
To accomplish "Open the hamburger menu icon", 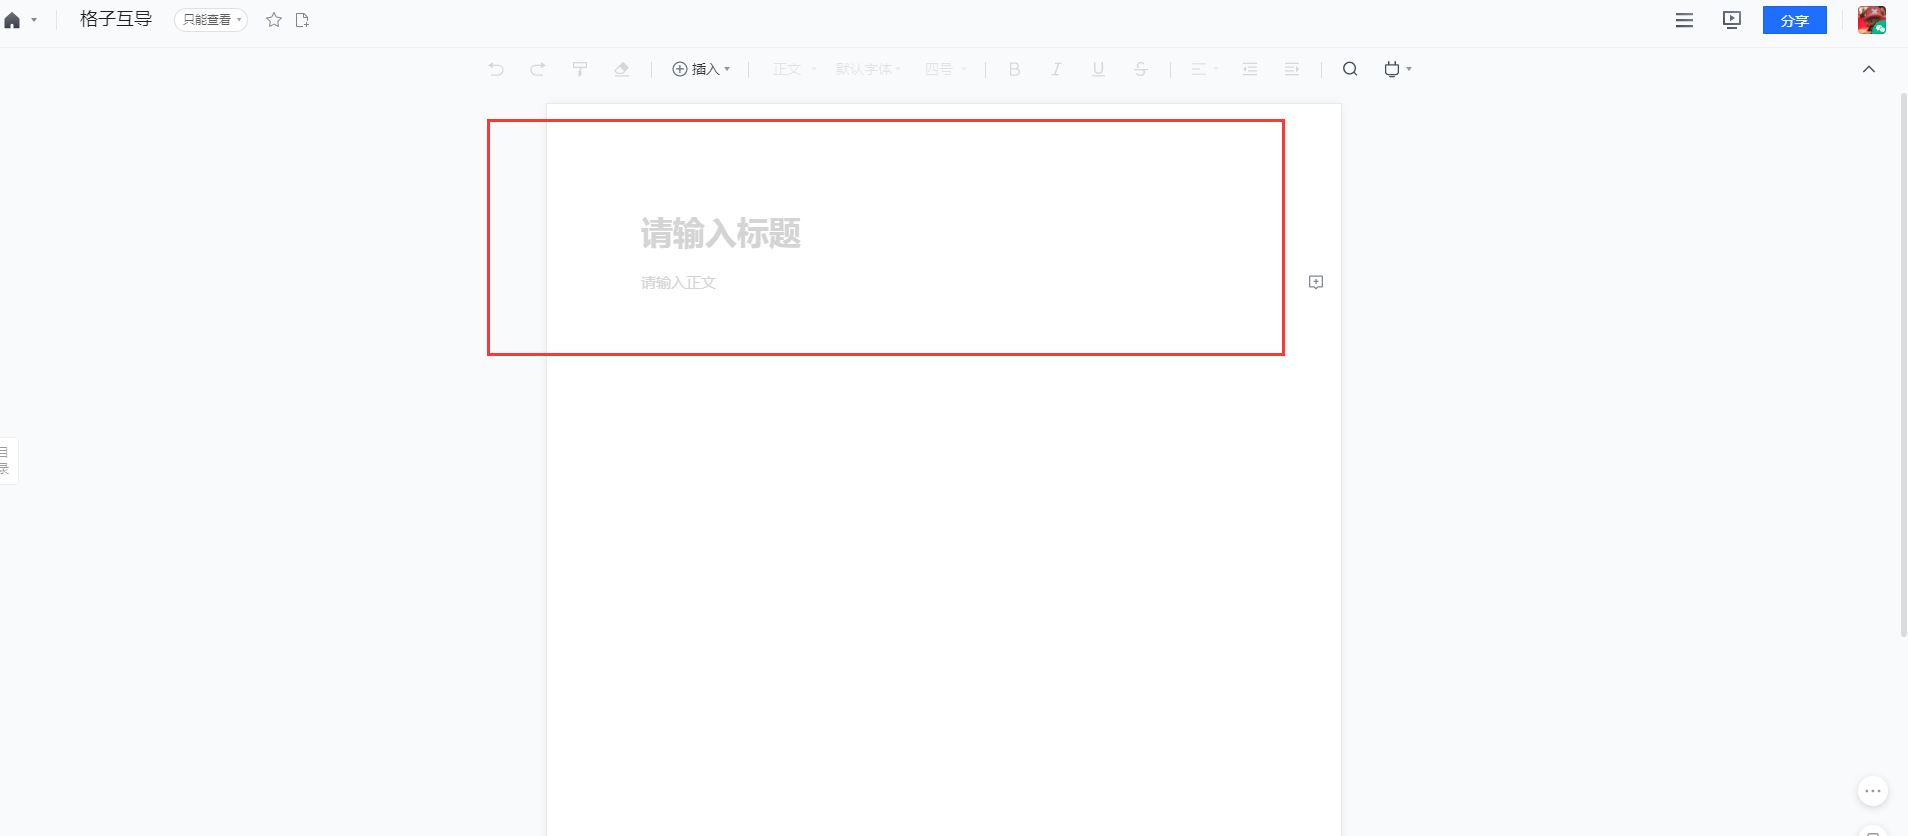I will coord(1684,20).
